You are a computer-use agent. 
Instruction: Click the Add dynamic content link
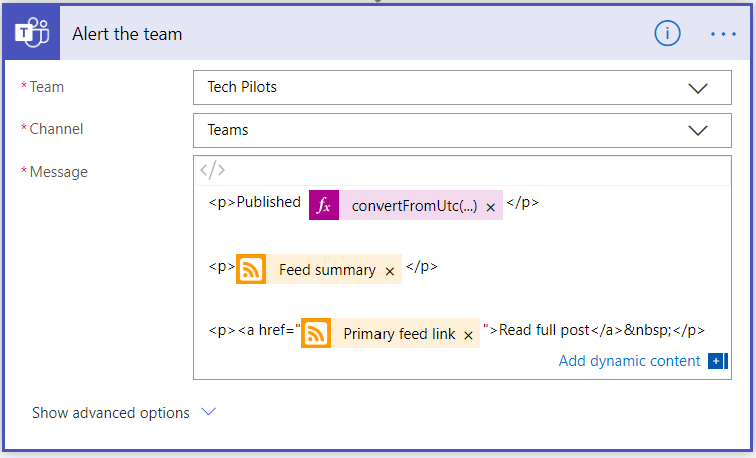(x=629, y=361)
